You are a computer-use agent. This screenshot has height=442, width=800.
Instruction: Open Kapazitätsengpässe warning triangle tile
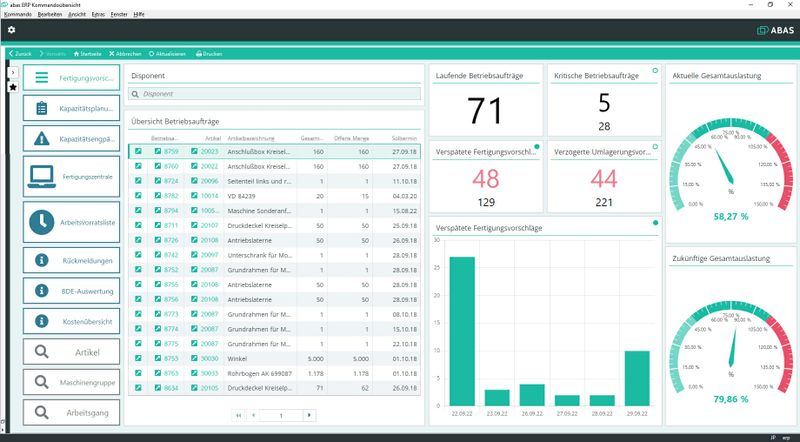click(x=71, y=138)
